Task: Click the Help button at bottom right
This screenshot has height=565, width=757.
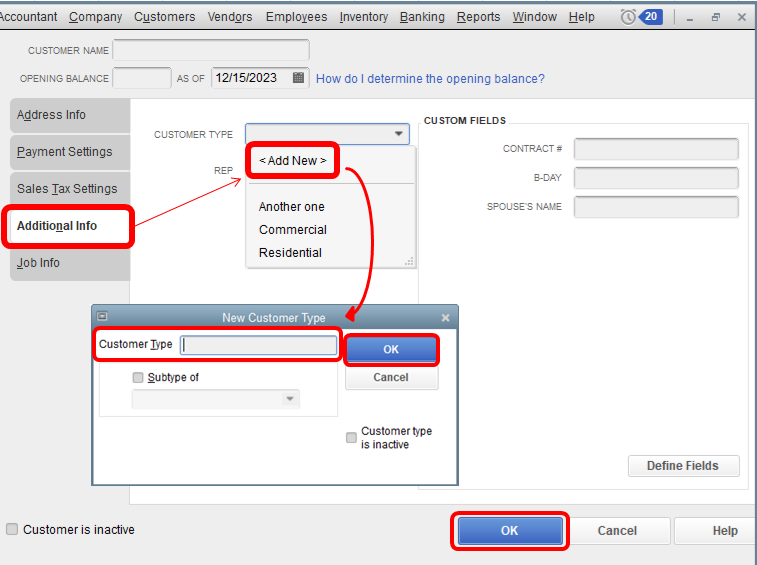Action: point(716,530)
